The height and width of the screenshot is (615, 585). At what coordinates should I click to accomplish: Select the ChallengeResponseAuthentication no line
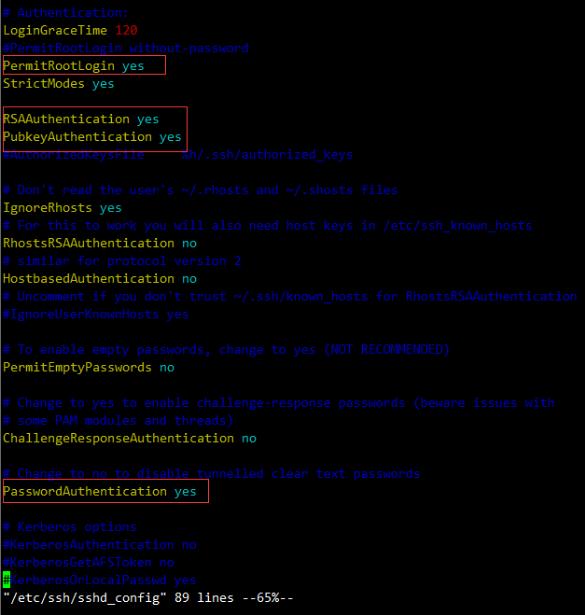(129, 439)
